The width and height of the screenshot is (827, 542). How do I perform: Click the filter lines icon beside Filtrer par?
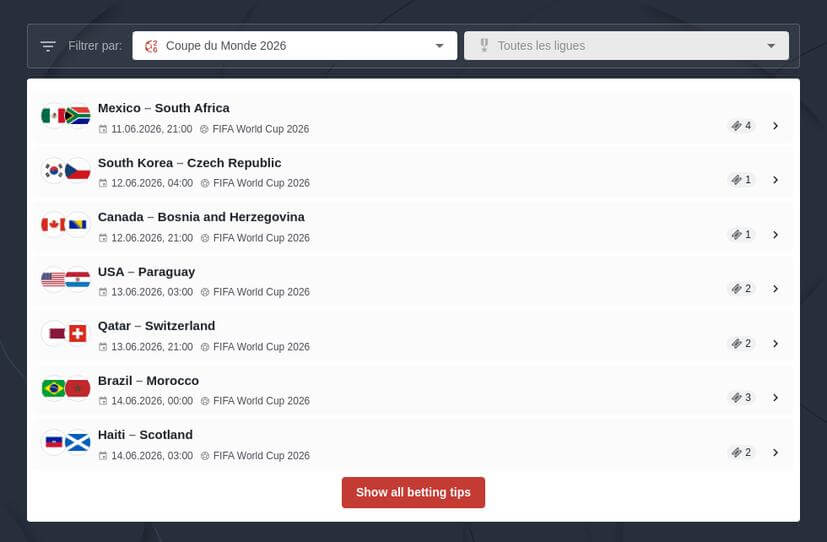pyautogui.click(x=48, y=46)
